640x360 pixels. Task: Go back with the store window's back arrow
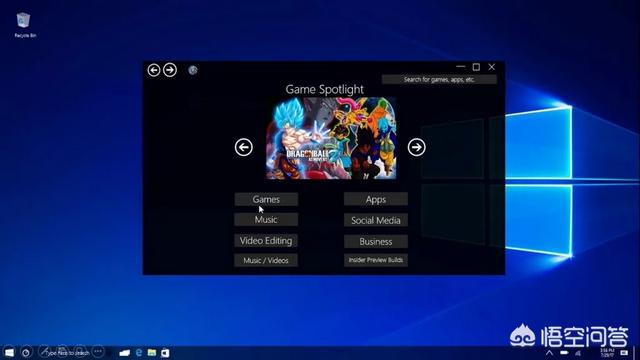[154, 70]
